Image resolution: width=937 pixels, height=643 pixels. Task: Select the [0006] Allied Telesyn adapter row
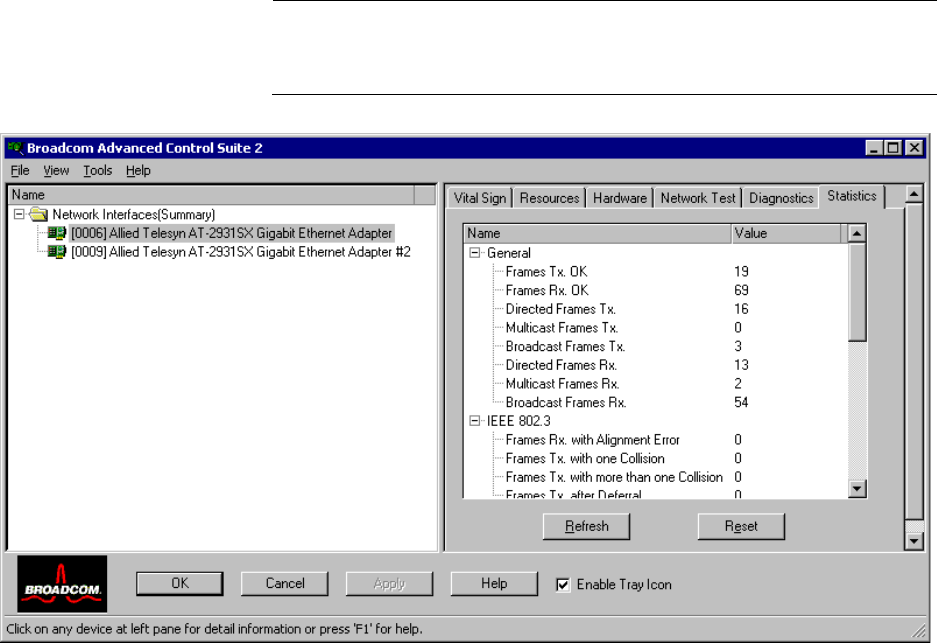[x=232, y=233]
